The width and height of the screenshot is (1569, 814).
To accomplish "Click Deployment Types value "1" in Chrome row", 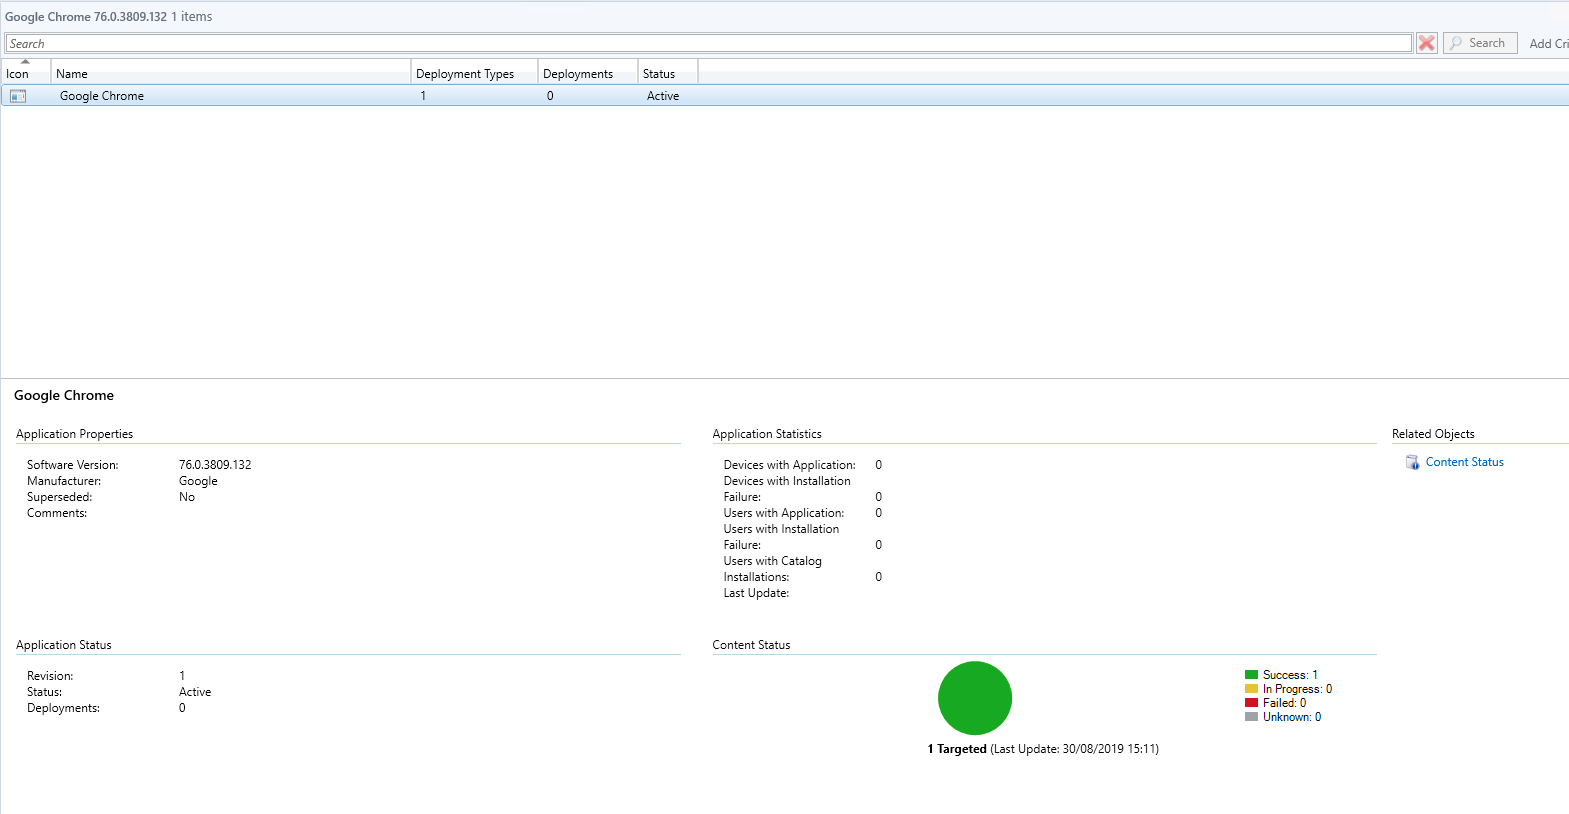I will point(423,96).
